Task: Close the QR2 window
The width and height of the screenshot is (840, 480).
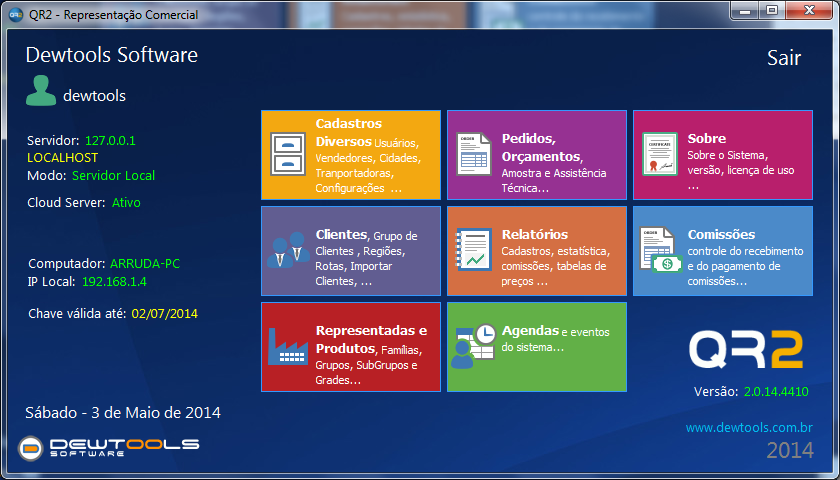Action: coord(808,10)
